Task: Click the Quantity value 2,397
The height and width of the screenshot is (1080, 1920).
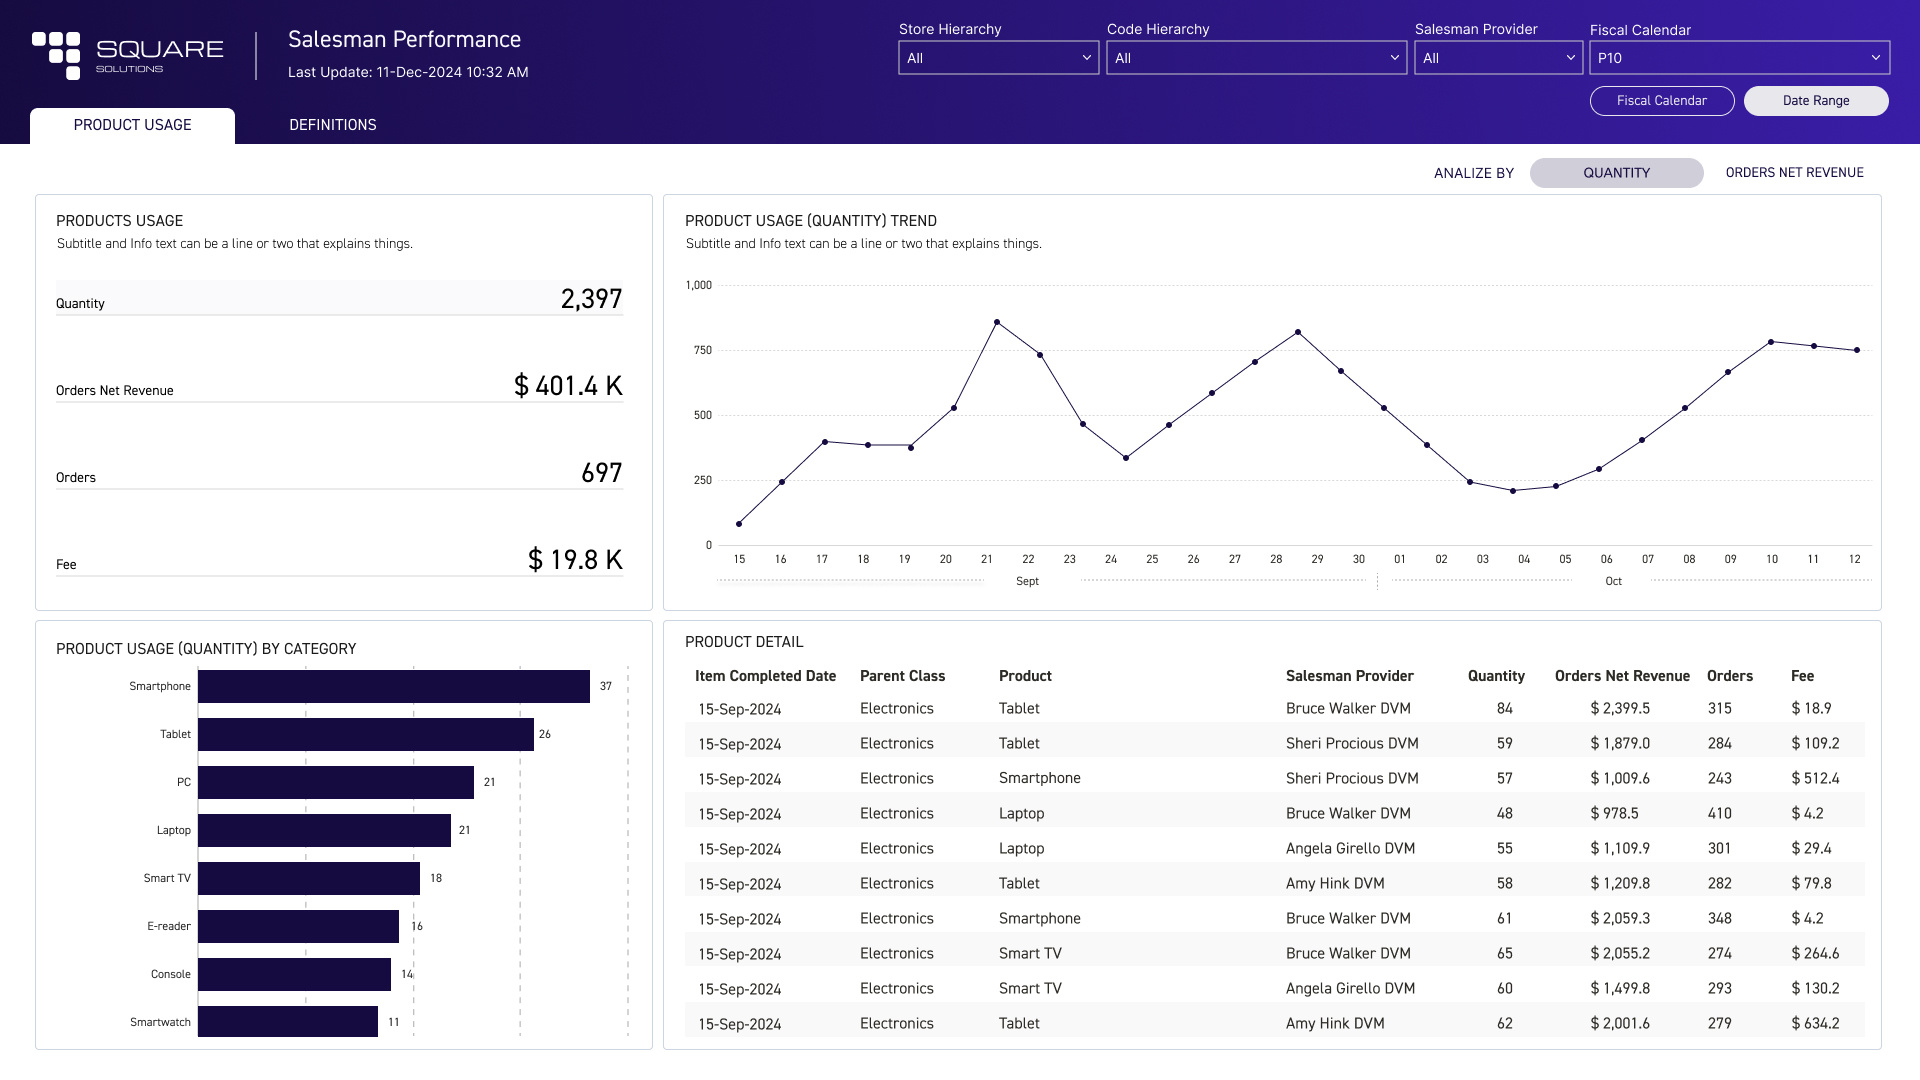Action: pyautogui.click(x=590, y=298)
